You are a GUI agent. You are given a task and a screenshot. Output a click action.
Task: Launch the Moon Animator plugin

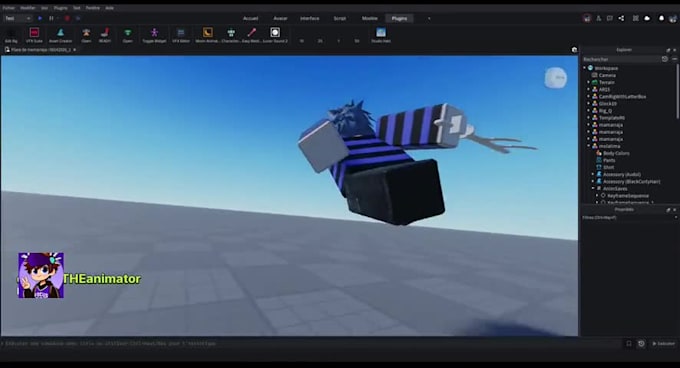[x=207, y=35]
